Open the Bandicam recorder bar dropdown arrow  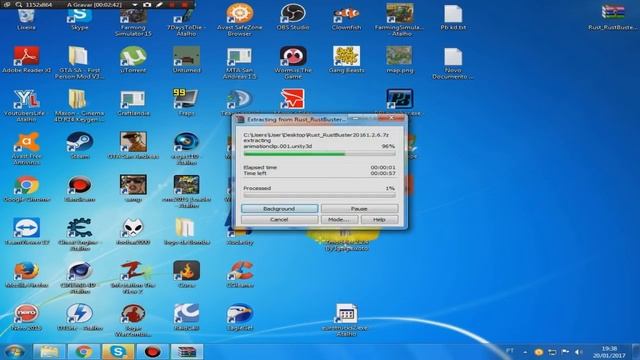pos(134,5)
